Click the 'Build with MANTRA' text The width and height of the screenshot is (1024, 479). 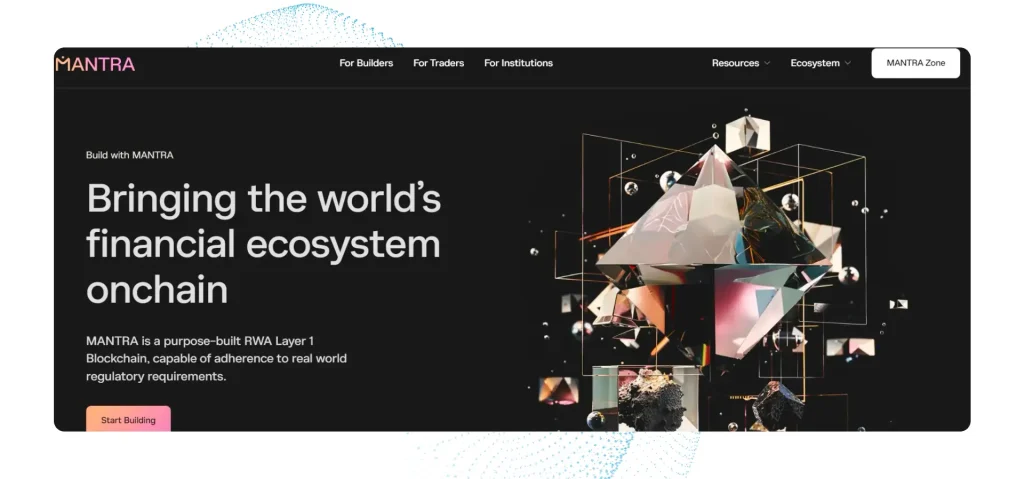coord(130,155)
